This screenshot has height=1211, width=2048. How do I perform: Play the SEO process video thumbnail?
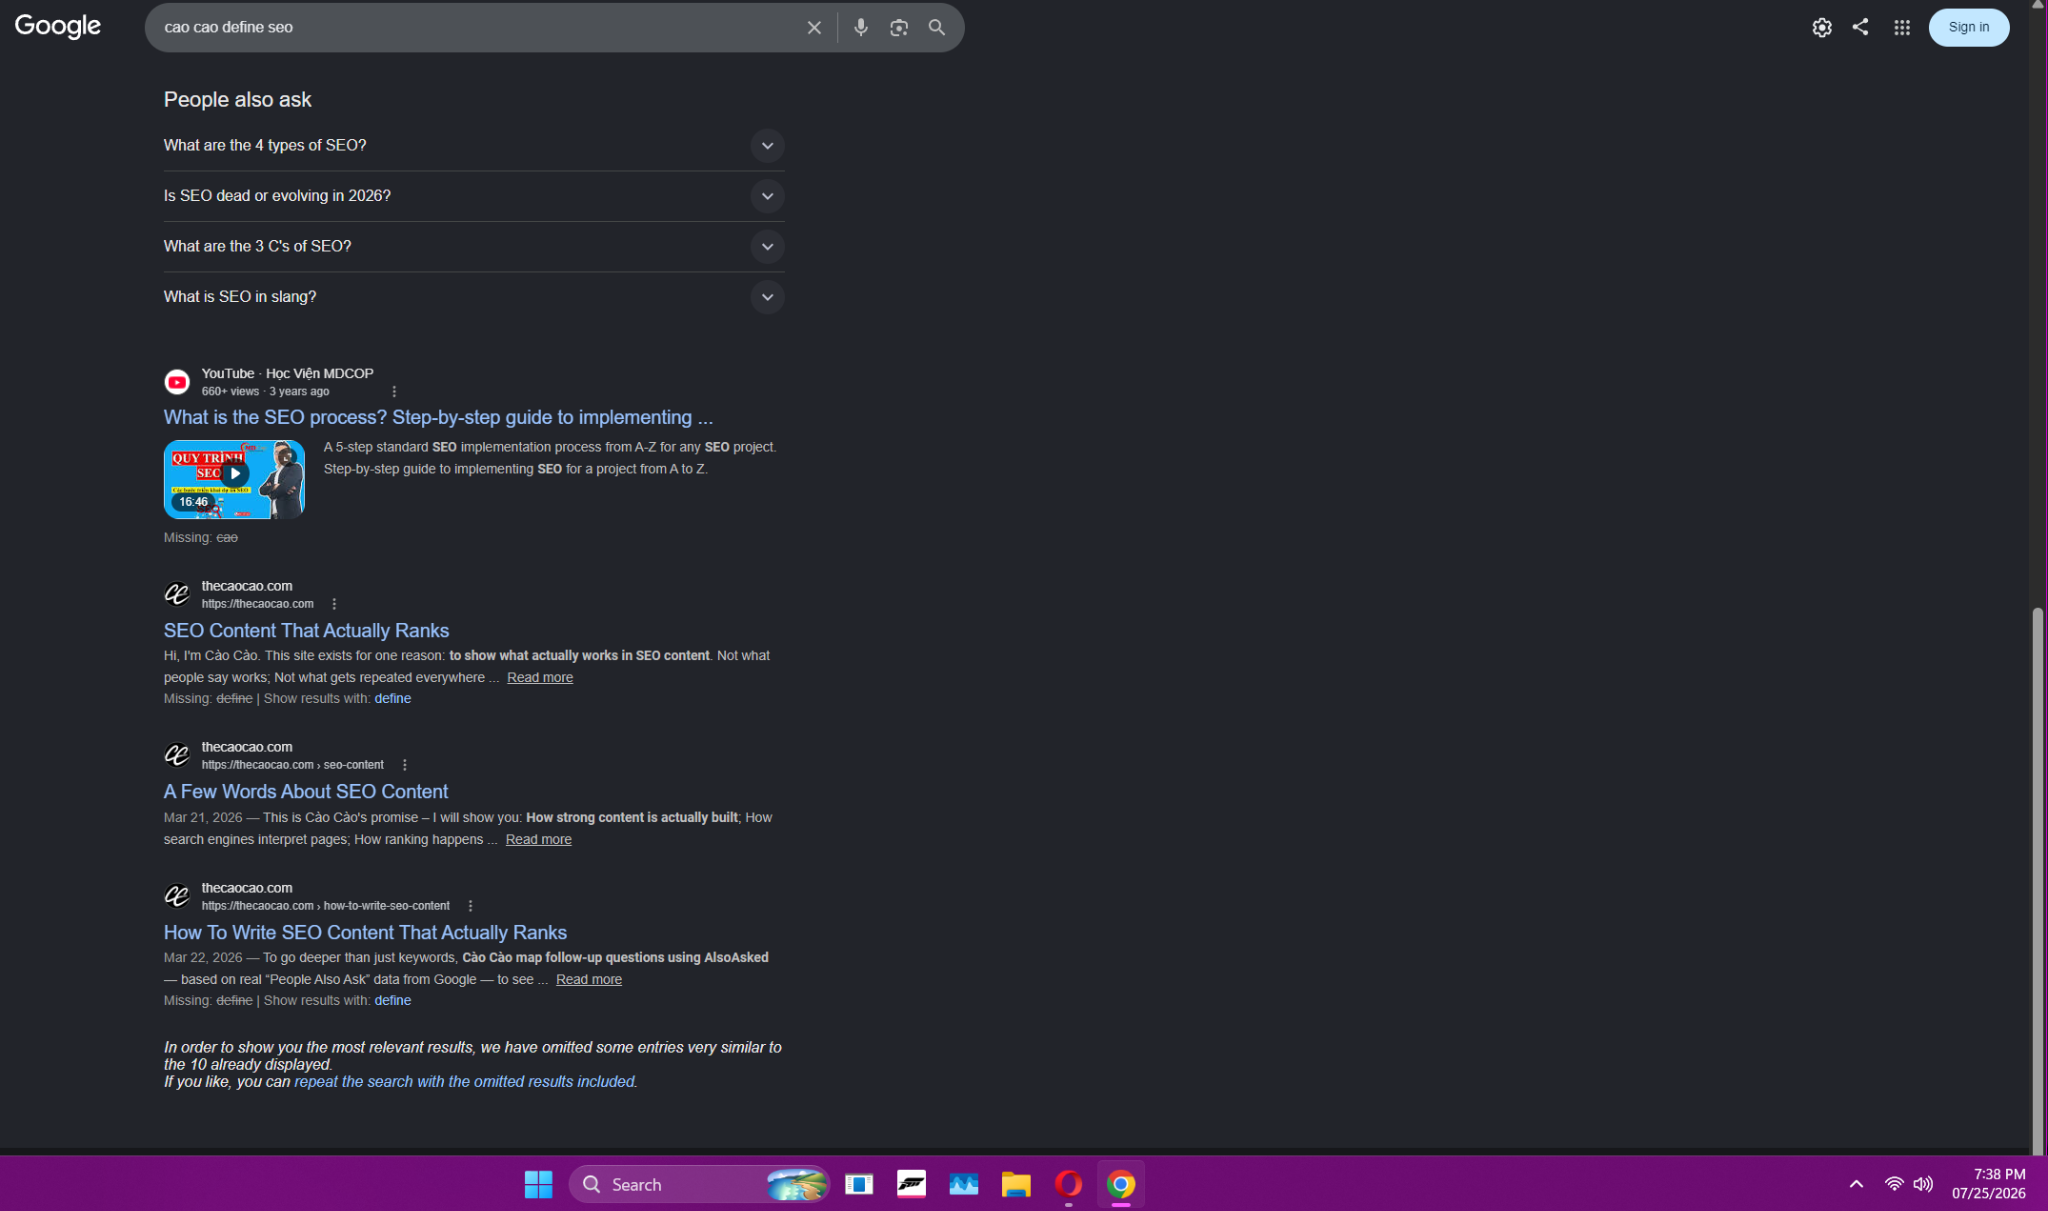234,479
